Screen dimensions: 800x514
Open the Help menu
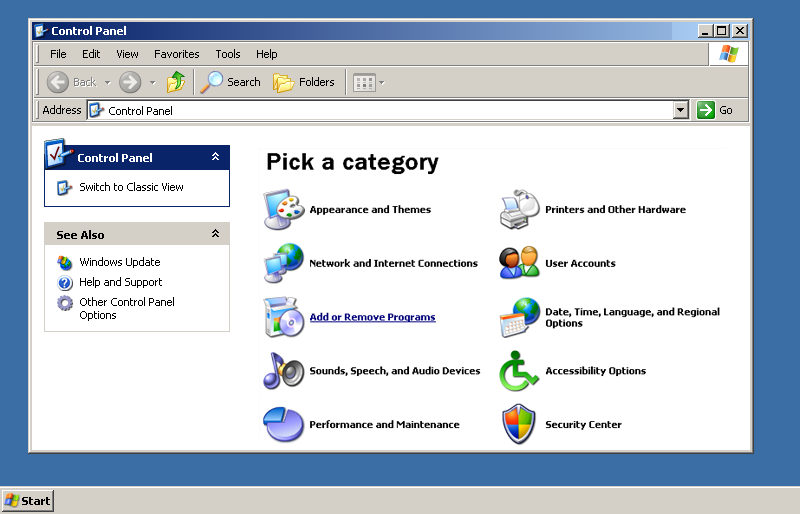[266, 54]
